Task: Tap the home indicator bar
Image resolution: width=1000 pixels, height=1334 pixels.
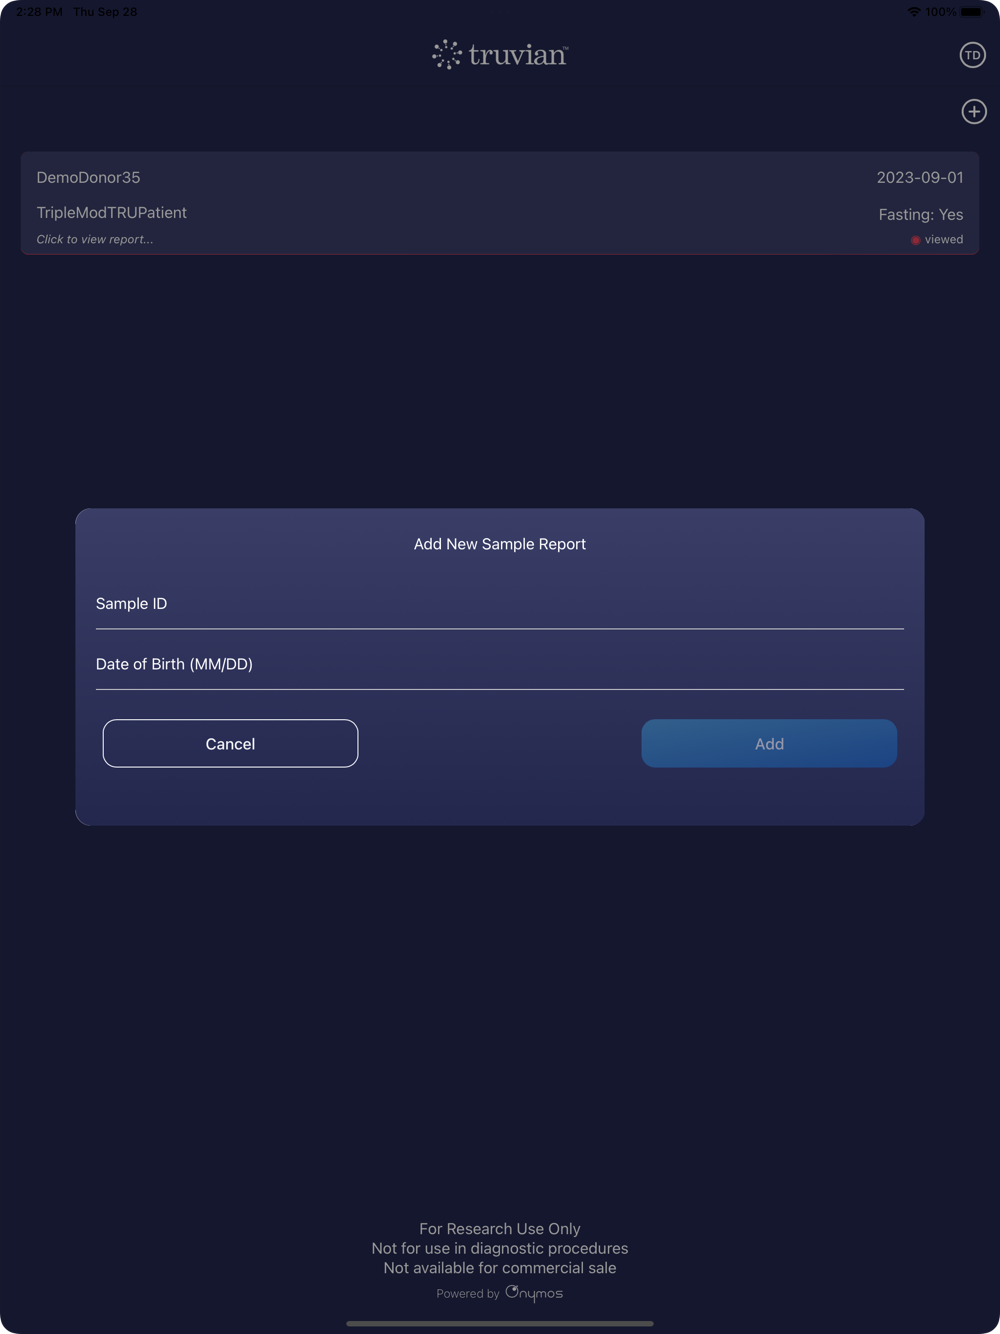Action: (x=500, y=1323)
